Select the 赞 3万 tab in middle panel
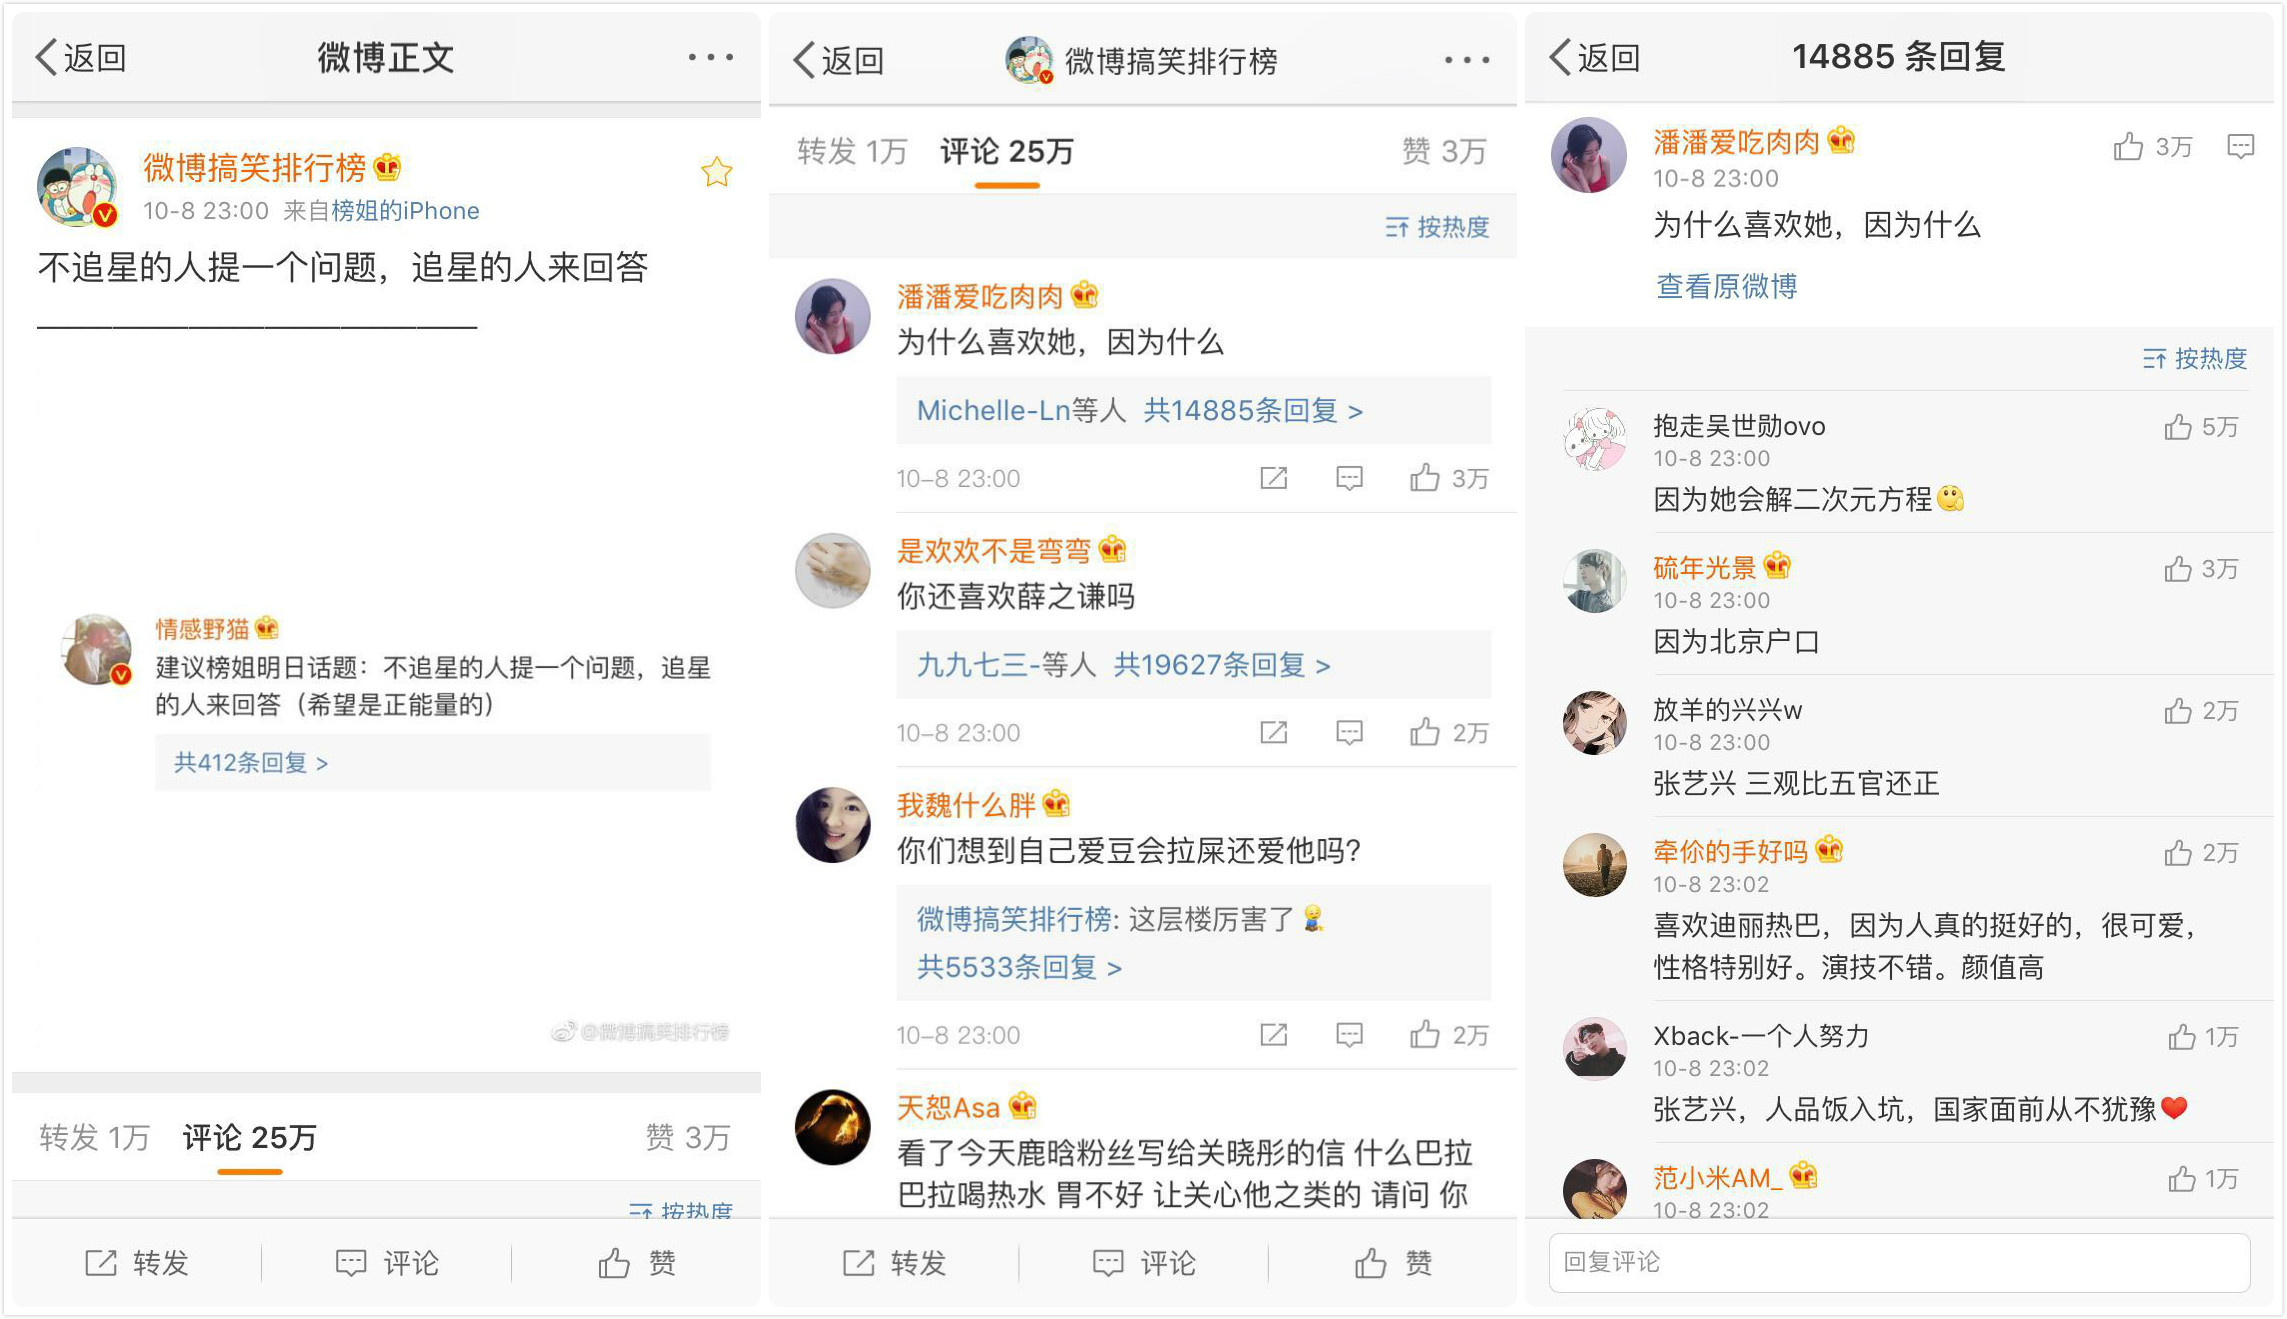2287x1319 pixels. tap(1443, 152)
